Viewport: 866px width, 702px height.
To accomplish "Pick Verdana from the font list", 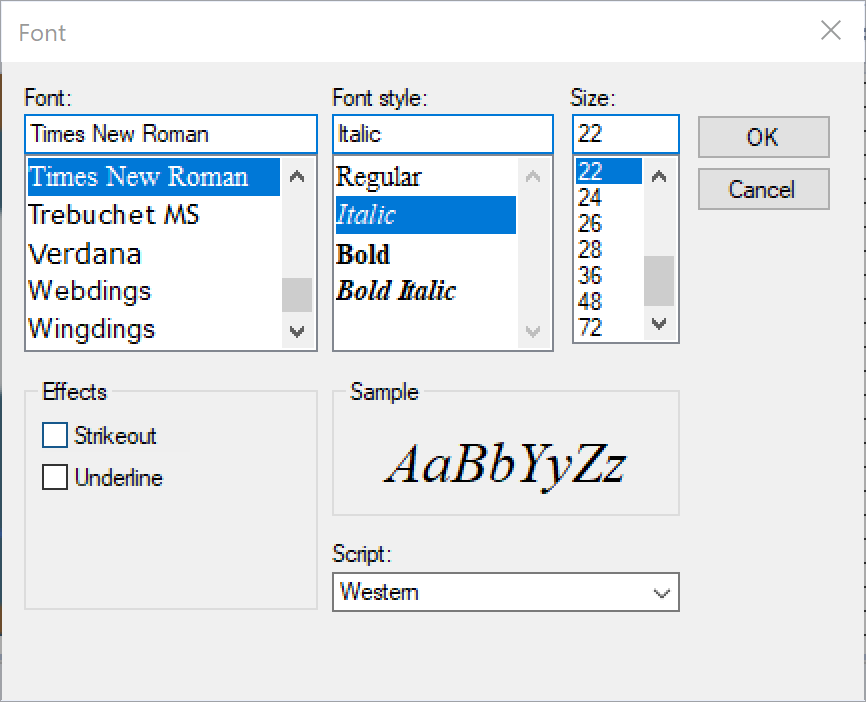I will 85,254.
